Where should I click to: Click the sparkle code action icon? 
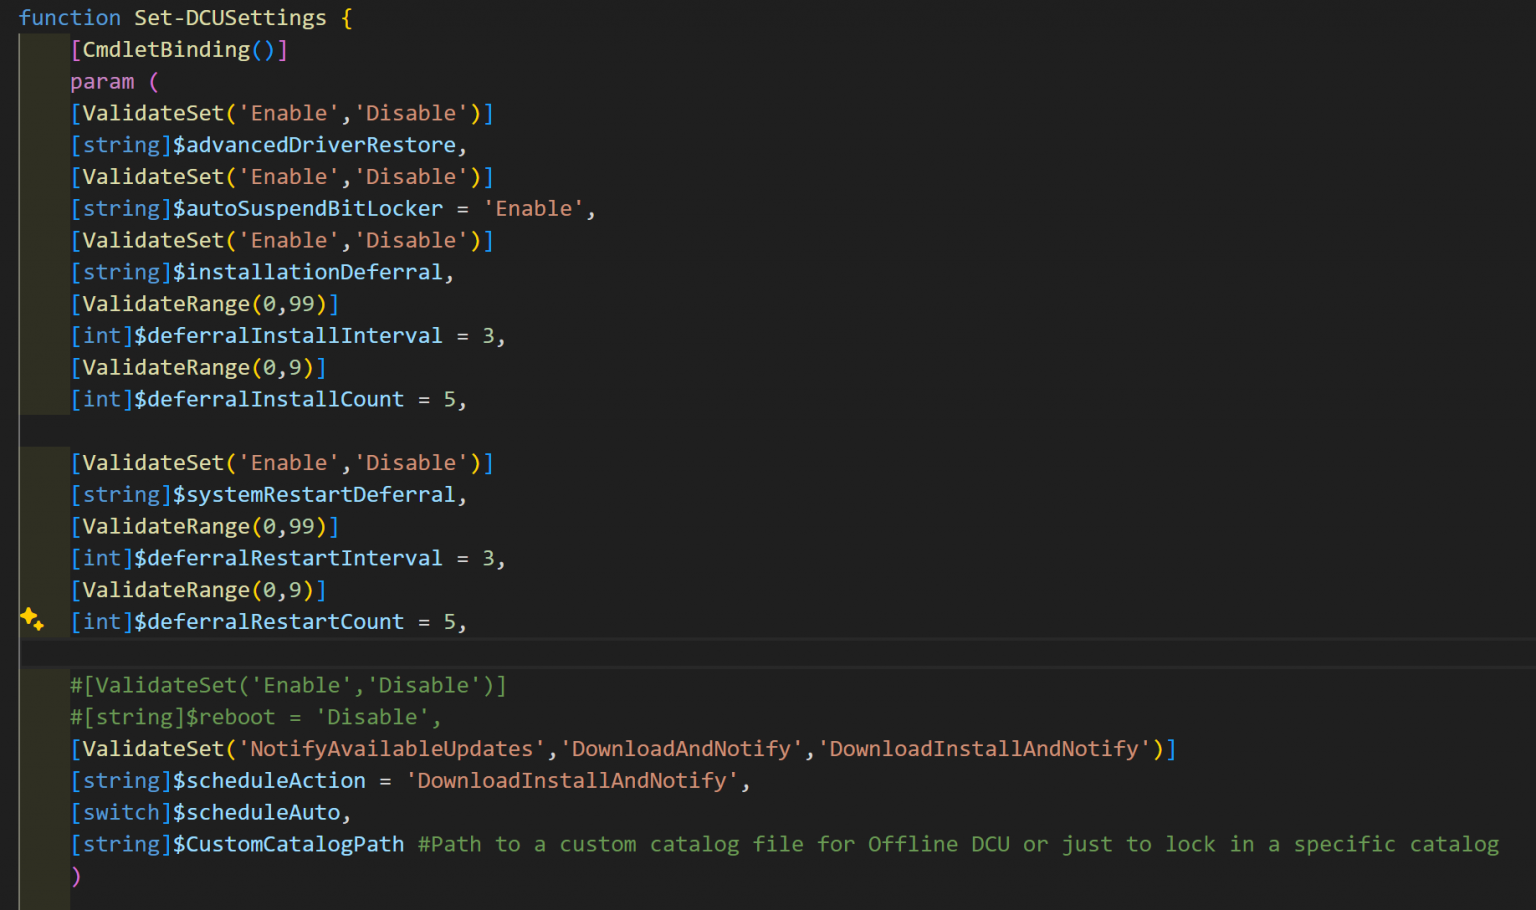click(x=31, y=619)
